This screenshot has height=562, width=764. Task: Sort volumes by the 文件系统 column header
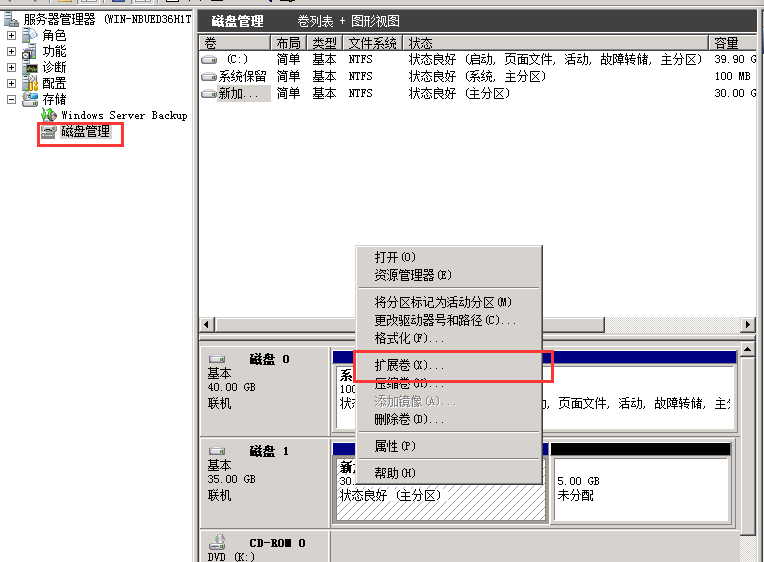click(x=373, y=43)
